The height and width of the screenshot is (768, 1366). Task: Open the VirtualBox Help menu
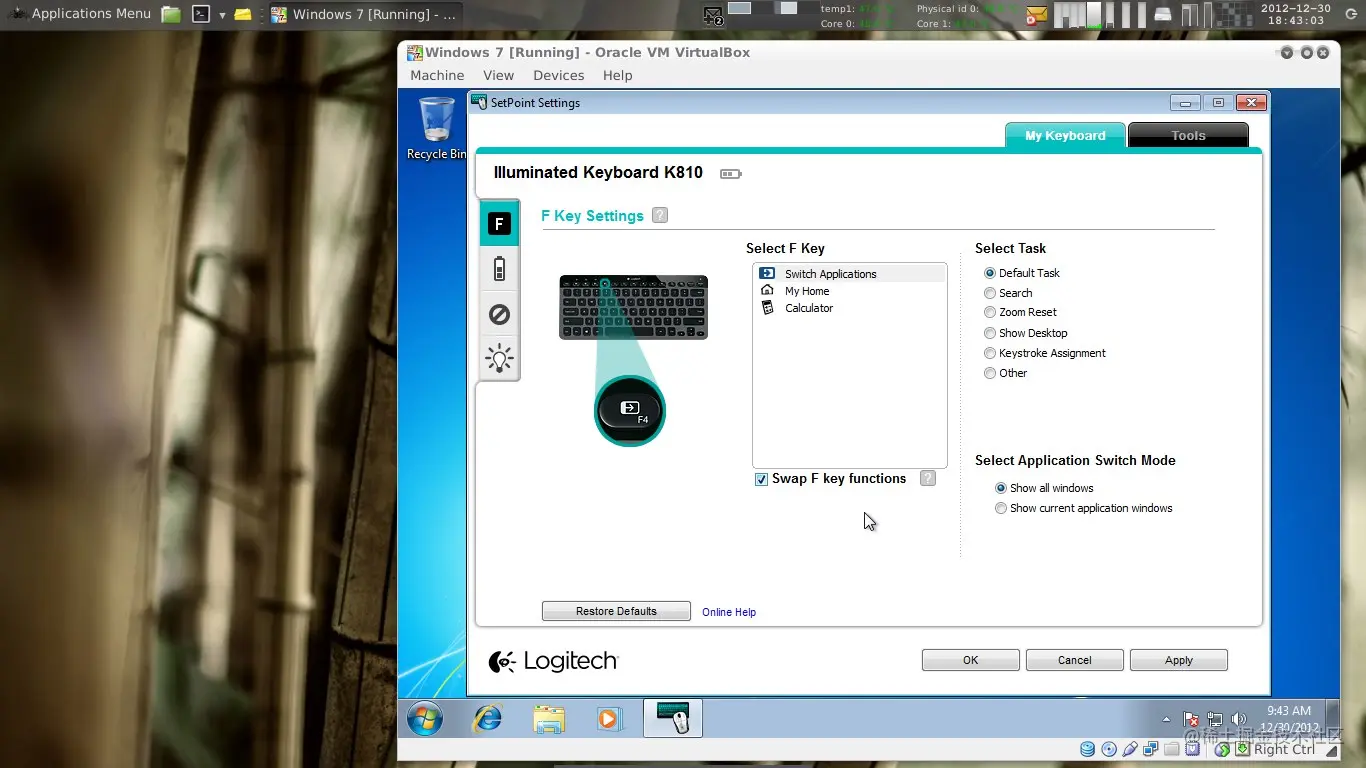coord(617,75)
